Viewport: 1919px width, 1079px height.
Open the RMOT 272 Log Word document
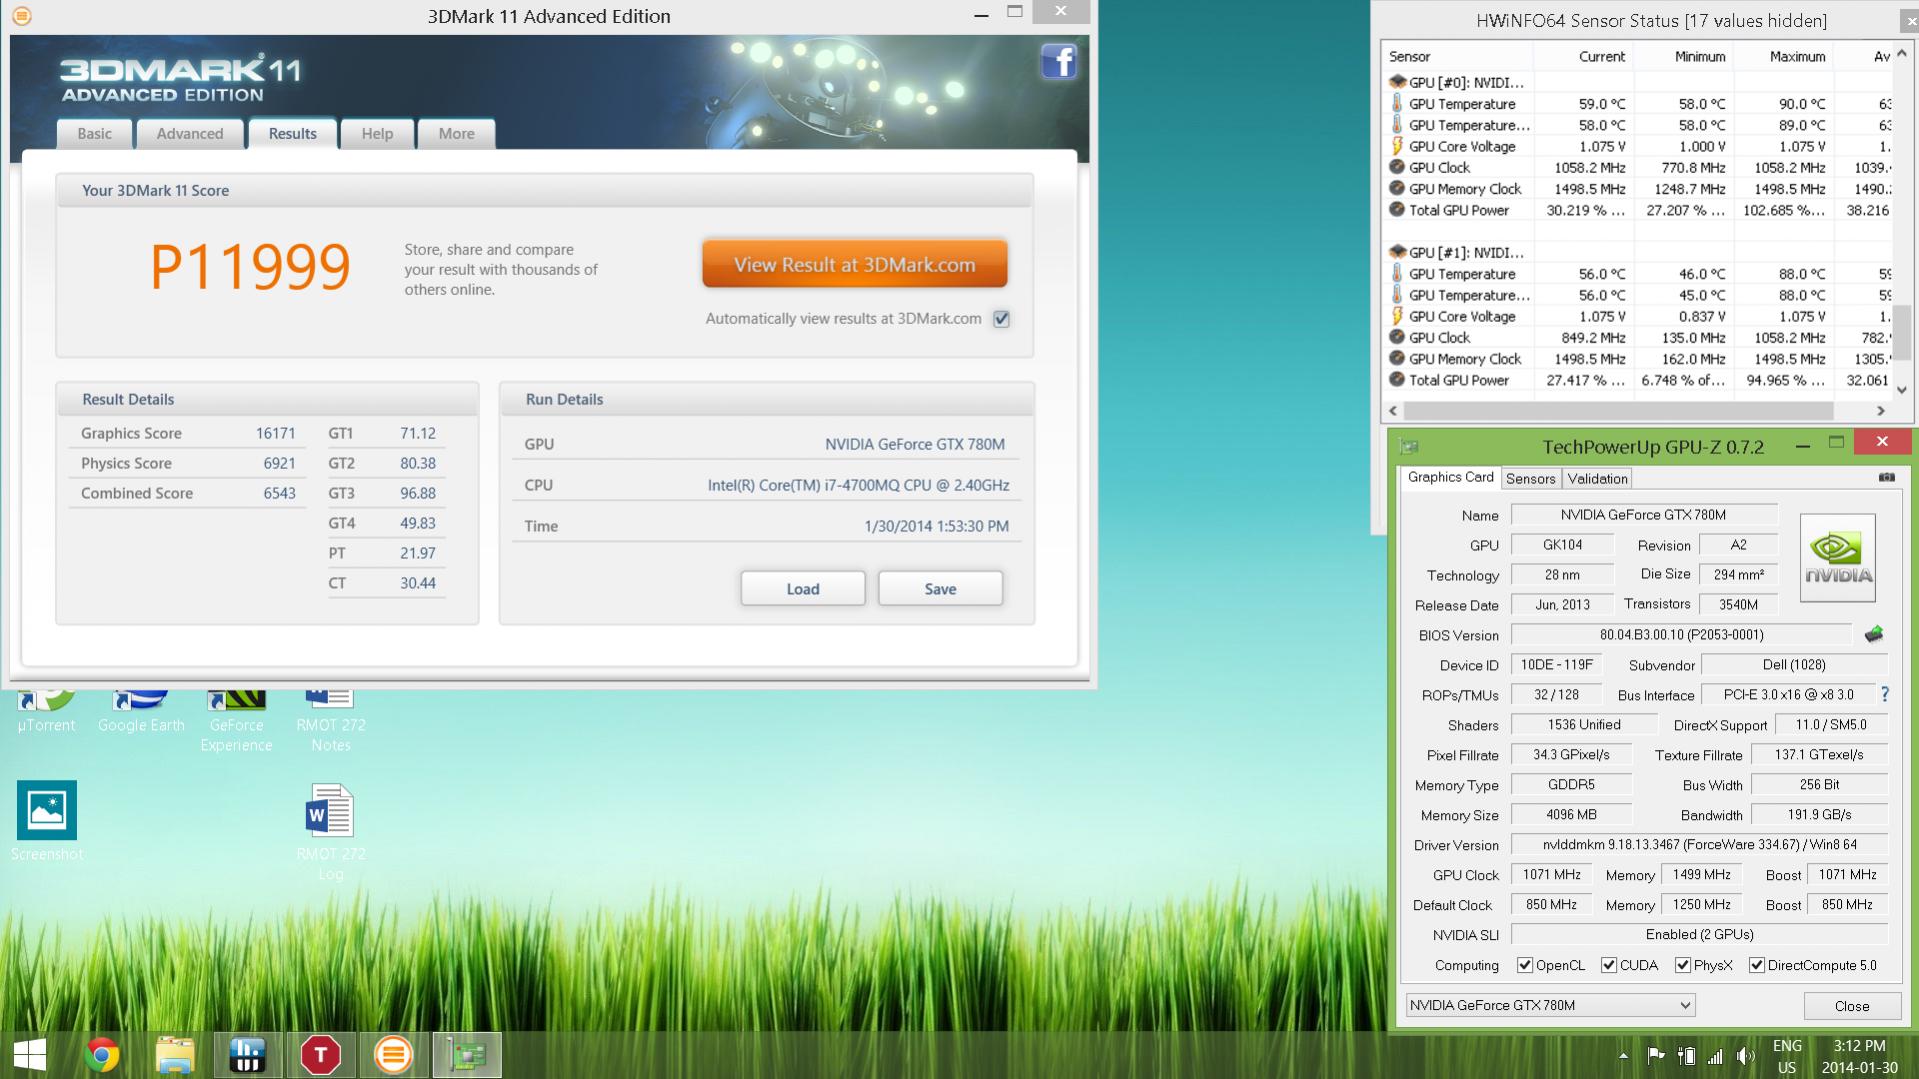click(x=331, y=830)
